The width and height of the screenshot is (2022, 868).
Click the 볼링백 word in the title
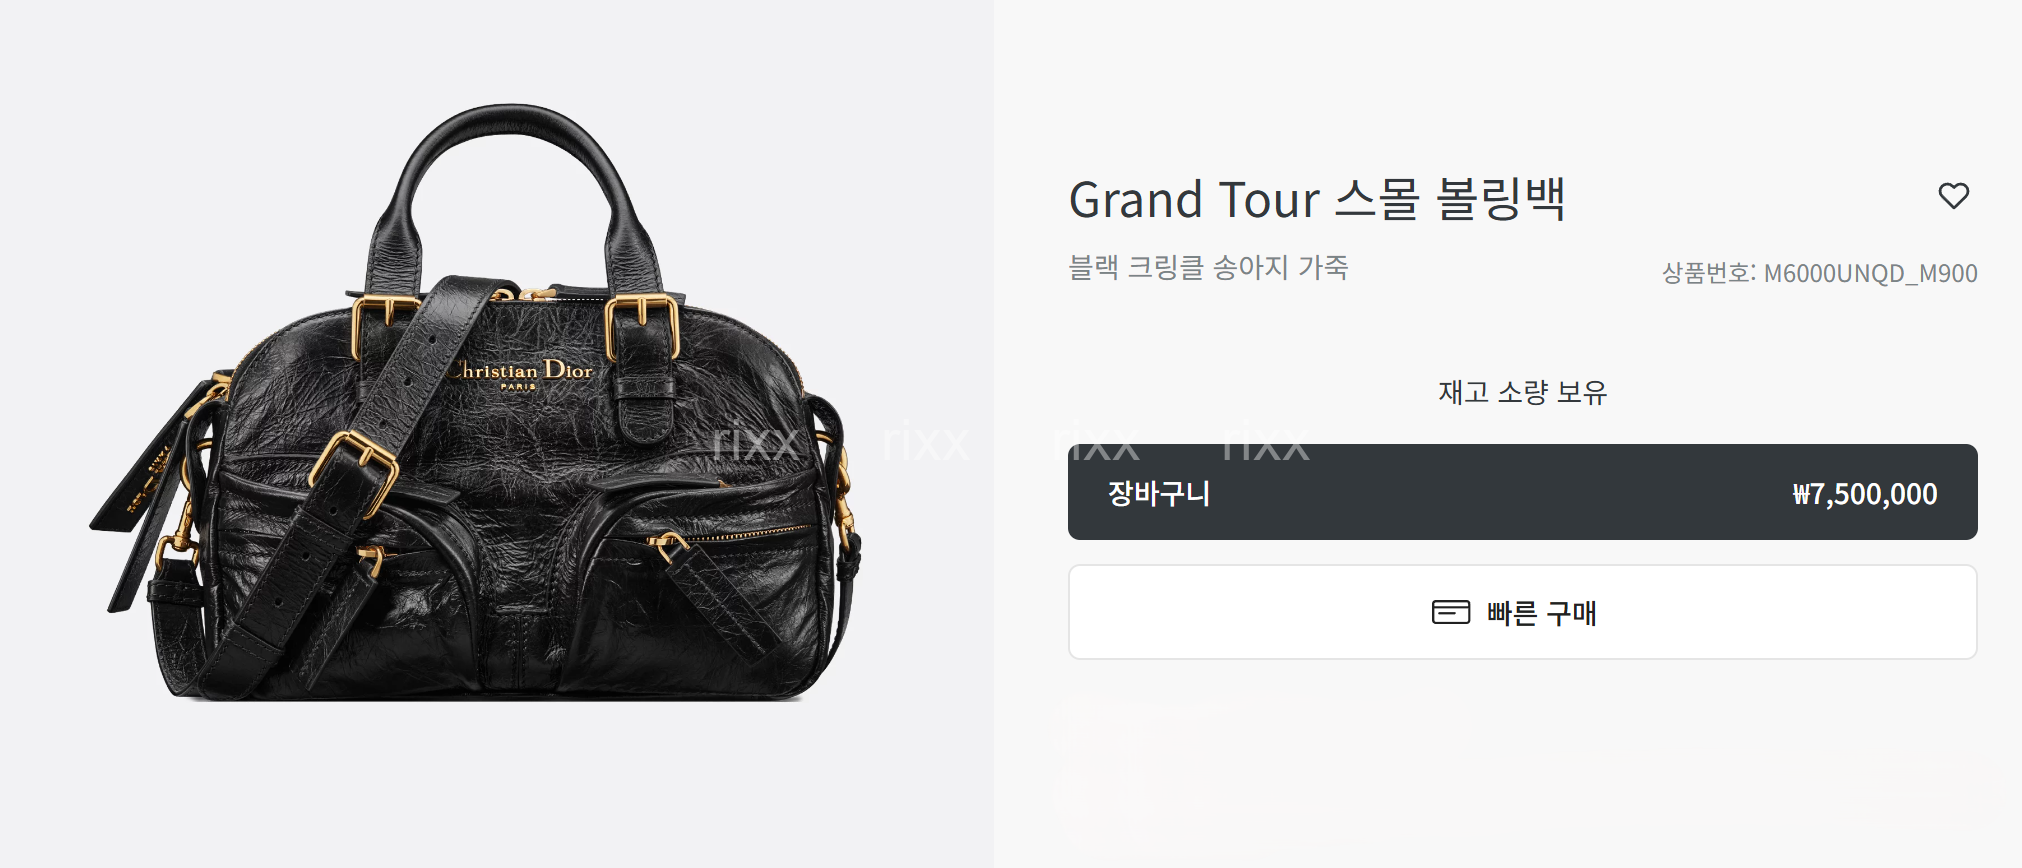point(1501,199)
